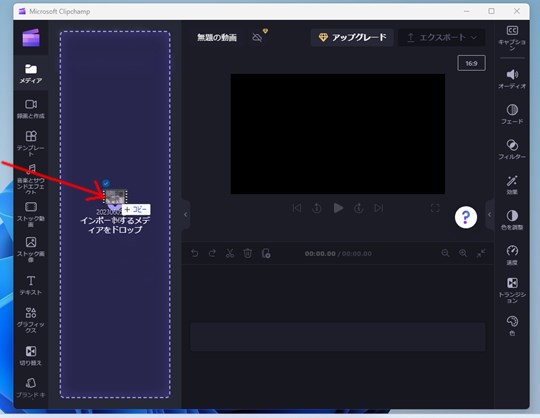The height and width of the screenshot is (418, 540).
Task: Click the cloud sync off icon
Action: [x=258, y=37]
